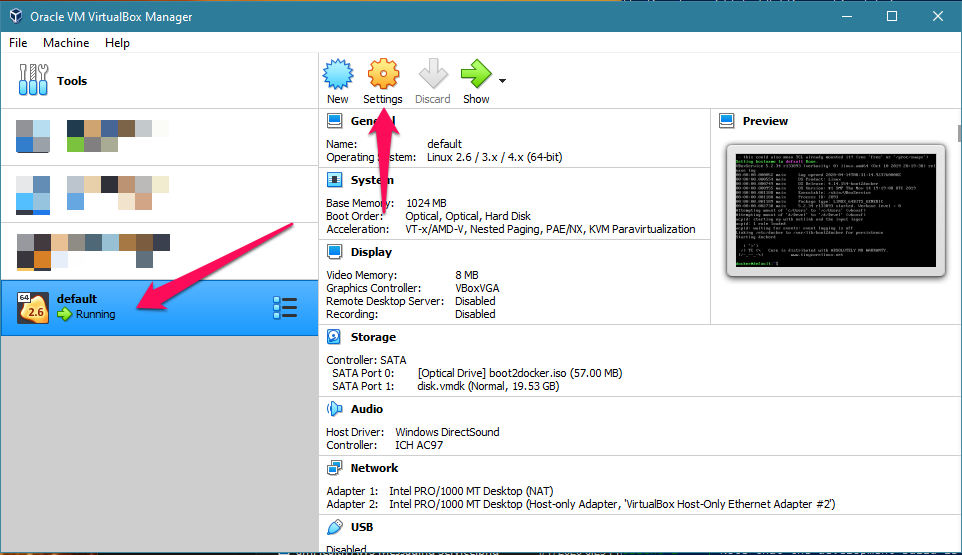This screenshot has height=555, width=962.
Task: Select the third blurred VM in list
Action: pos(159,251)
